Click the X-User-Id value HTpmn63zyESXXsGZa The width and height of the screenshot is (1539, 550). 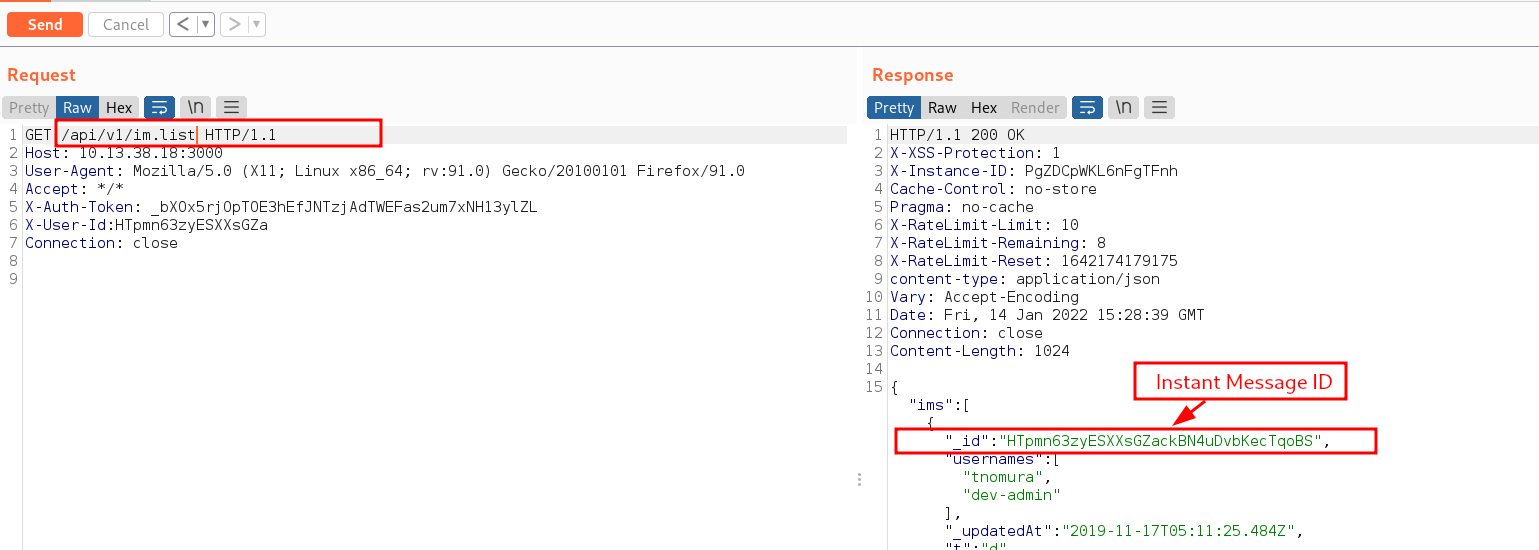pos(191,225)
